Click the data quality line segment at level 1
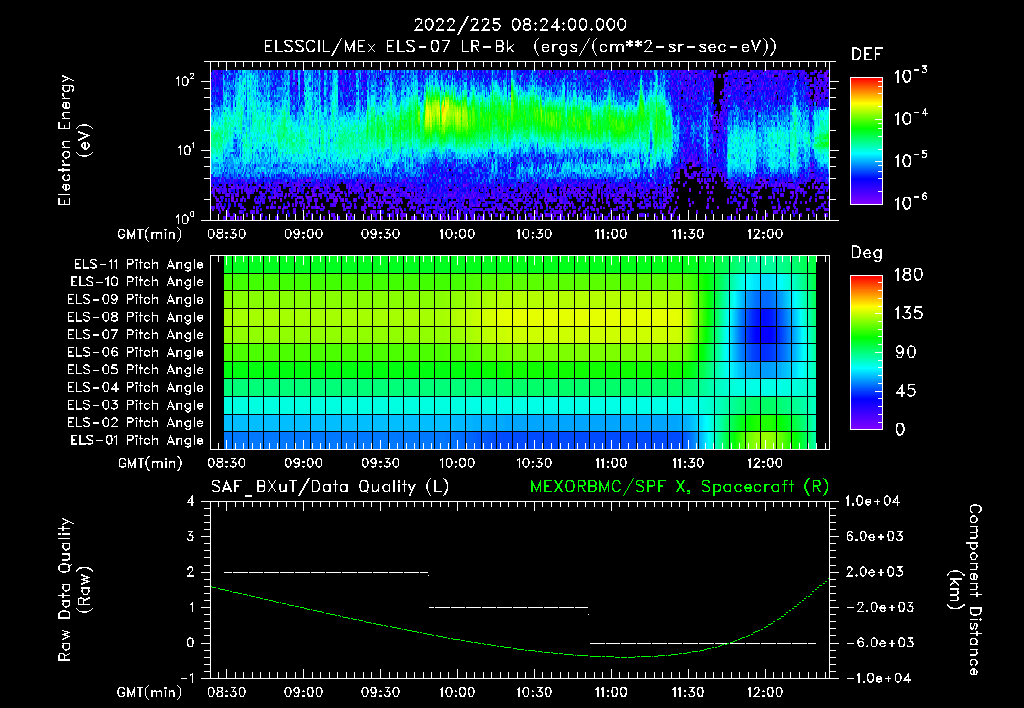 [x=509, y=608]
